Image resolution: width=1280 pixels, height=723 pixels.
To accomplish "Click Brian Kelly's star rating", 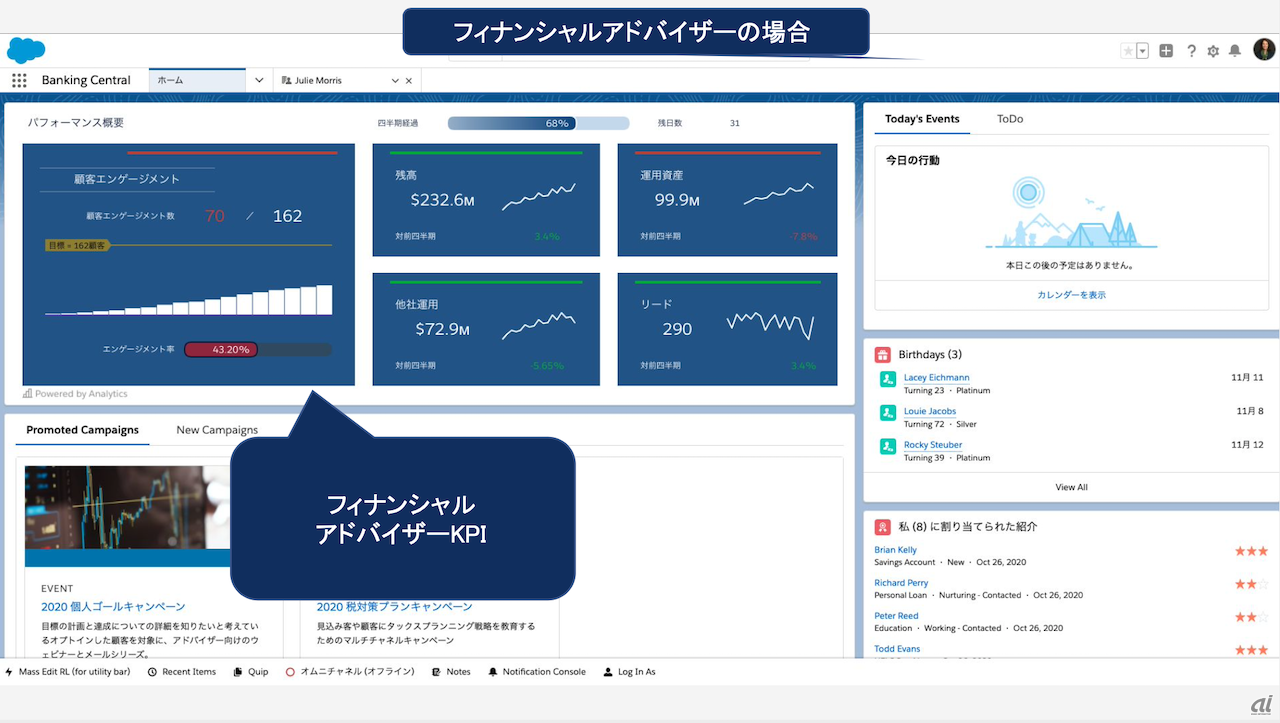I will [1251, 551].
